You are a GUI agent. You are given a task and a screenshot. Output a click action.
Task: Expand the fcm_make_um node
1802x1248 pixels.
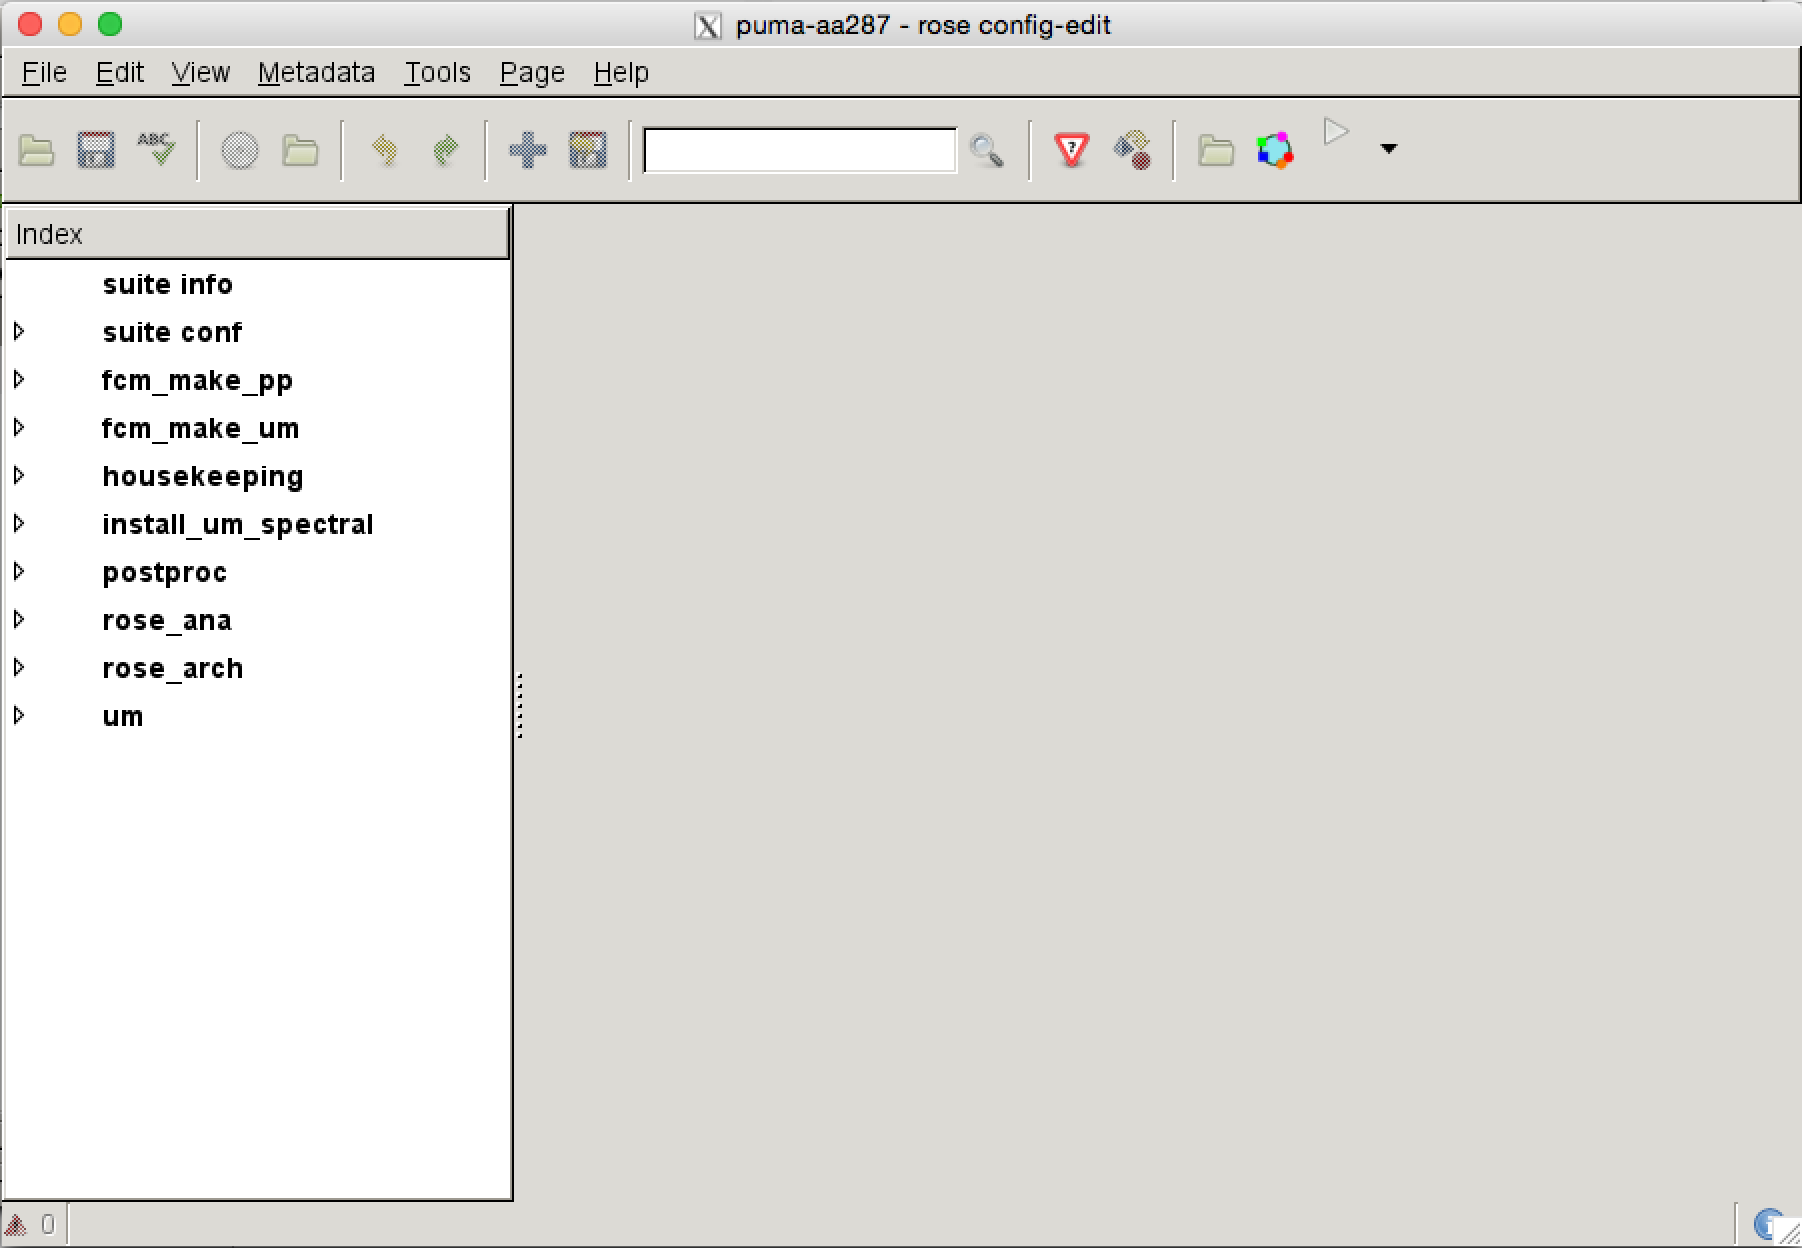(19, 427)
